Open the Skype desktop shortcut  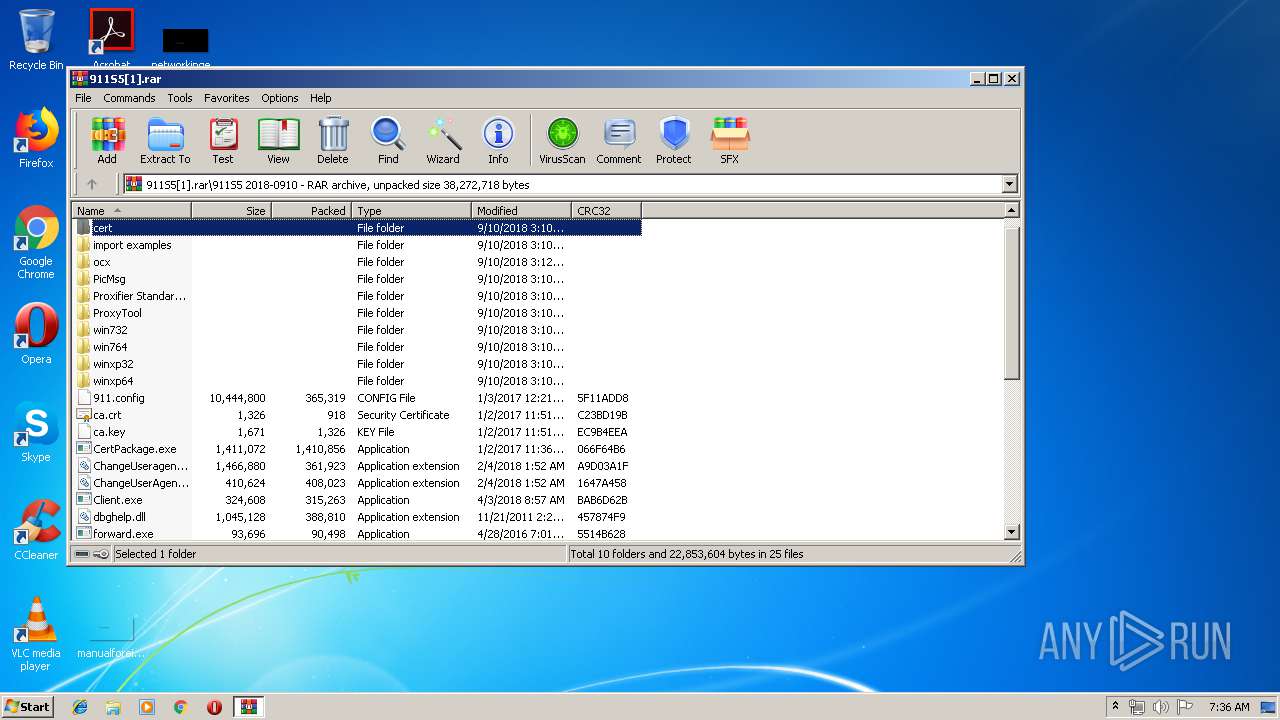pyautogui.click(x=36, y=432)
